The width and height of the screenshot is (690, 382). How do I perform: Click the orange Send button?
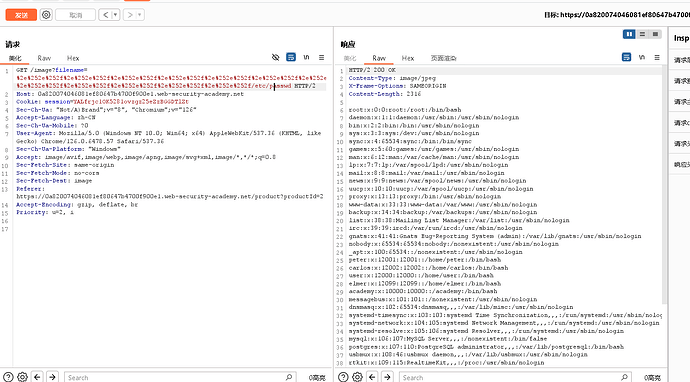[x=21, y=15]
